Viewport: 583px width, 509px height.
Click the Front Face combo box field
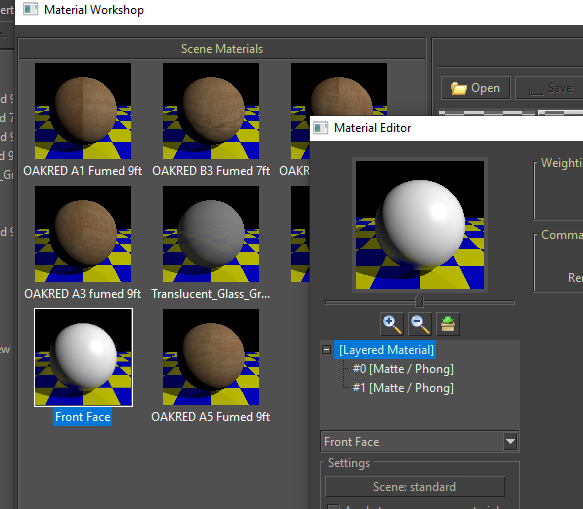point(419,442)
